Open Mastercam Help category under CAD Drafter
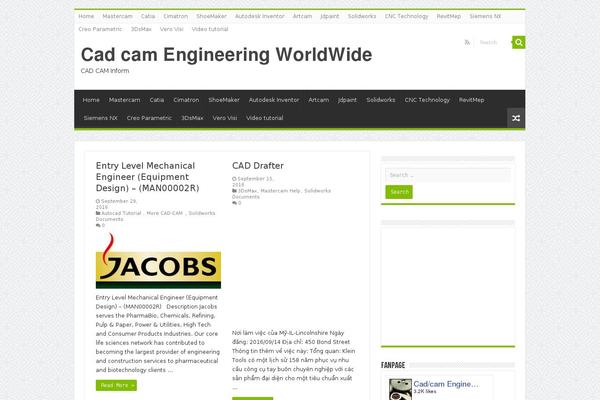Screen dimensions: 600x400 pos(280,191)
